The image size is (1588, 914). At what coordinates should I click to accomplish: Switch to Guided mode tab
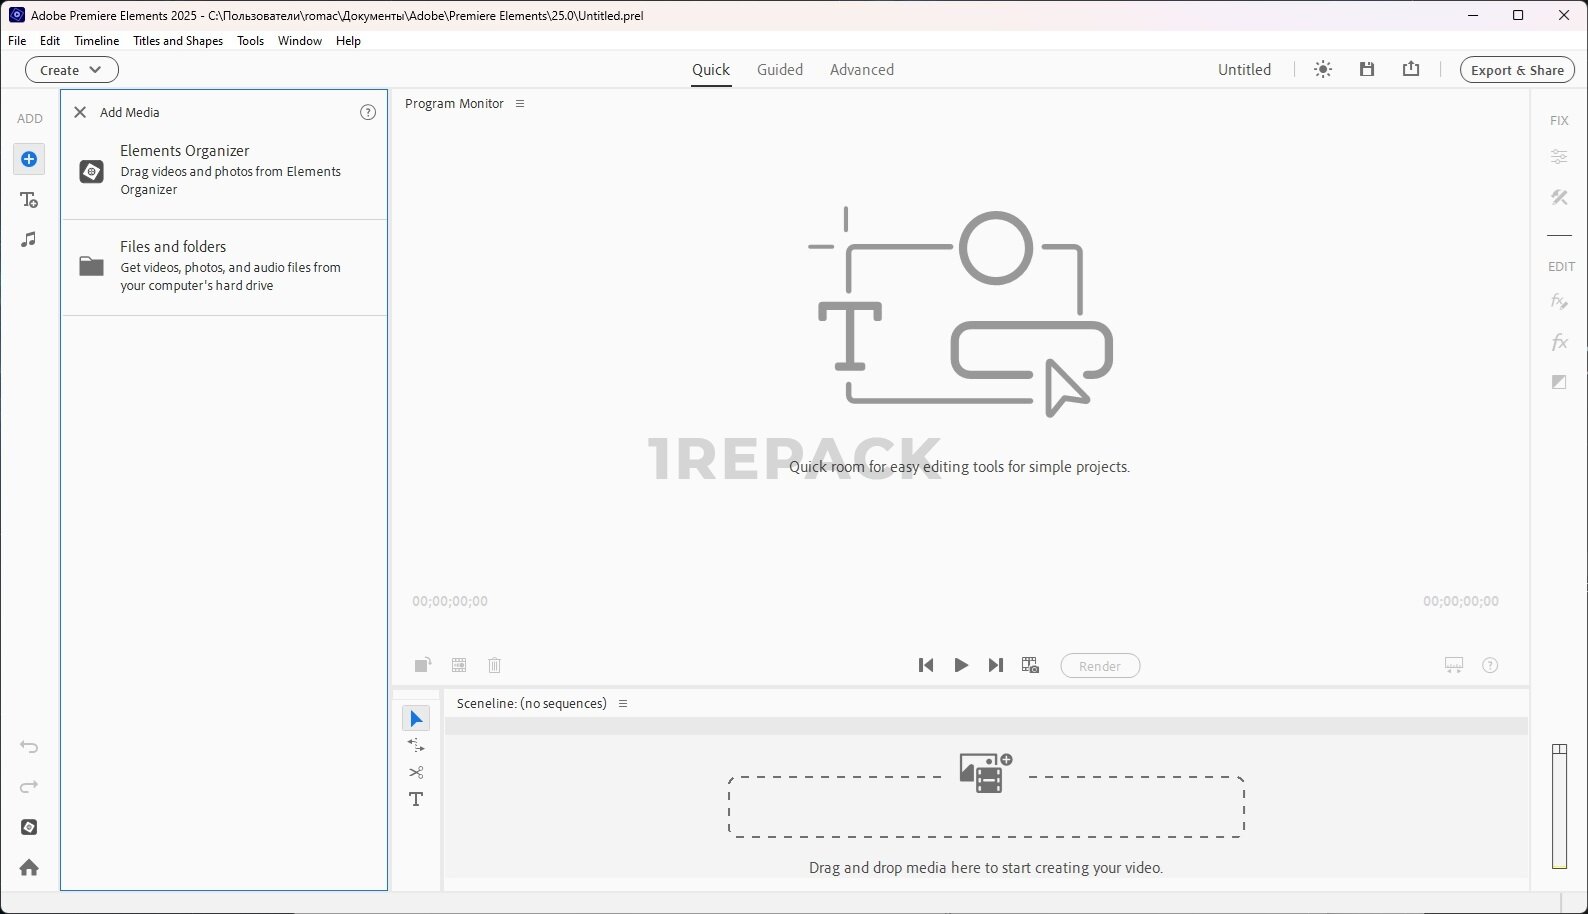pos(780,70)
